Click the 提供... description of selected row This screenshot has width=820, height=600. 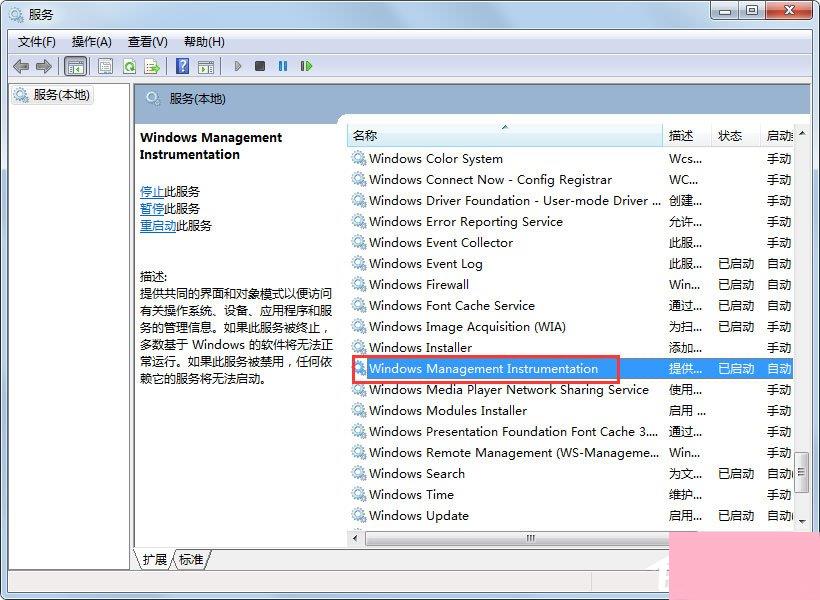pyautogui.click(x=686, y=368)
